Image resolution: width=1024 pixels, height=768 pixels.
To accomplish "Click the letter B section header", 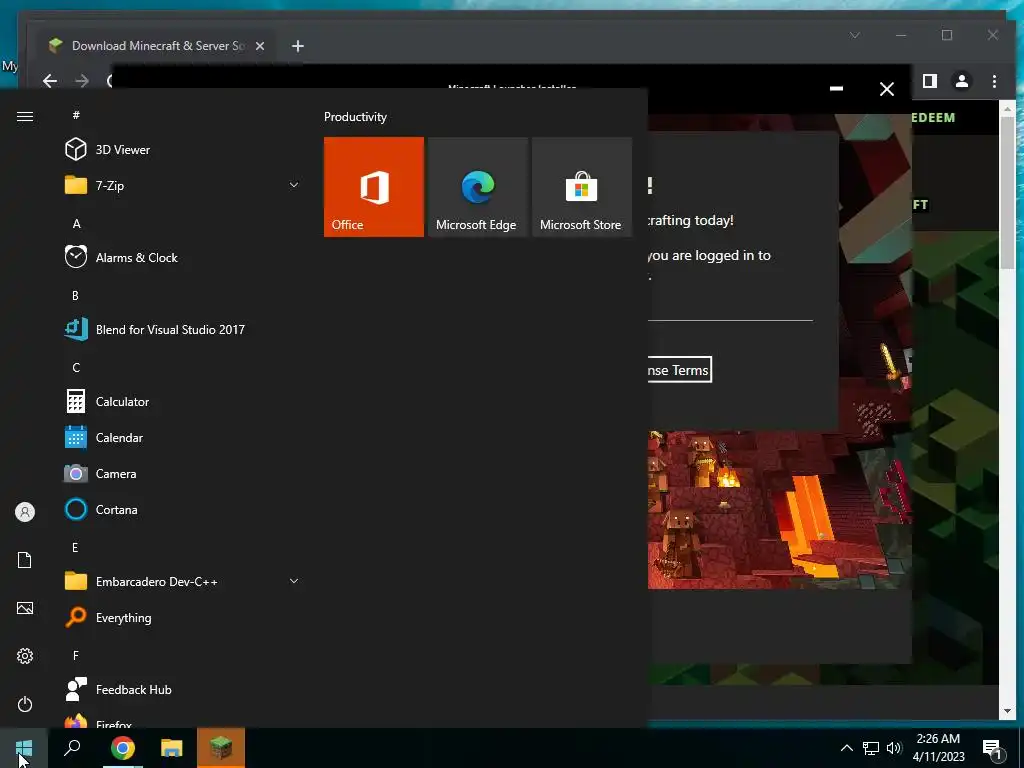I will click(x=76, y=295).
